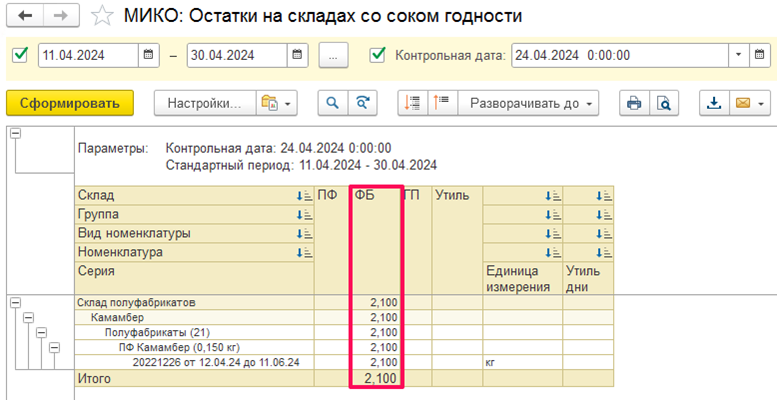Click the end date field 30.04.2024
The height and width of the screenshot is (400, 777).
[237, 55]
